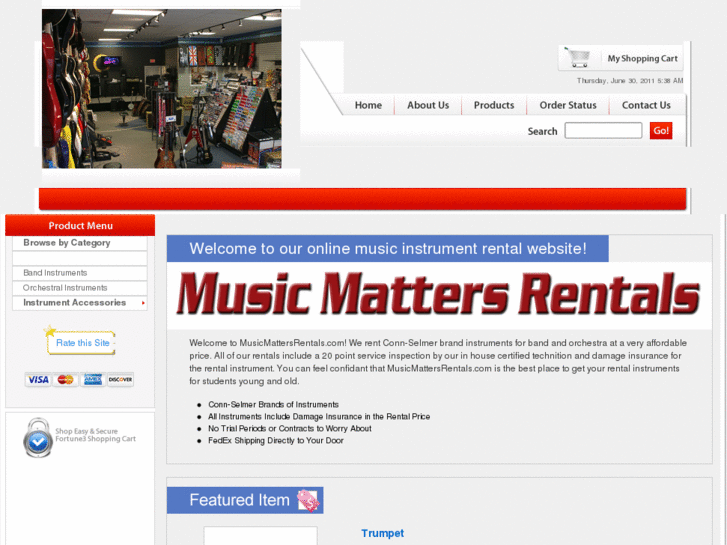The image size is (727, 545).
Task: Open the Contact Us page
Action: coord(646,105)
